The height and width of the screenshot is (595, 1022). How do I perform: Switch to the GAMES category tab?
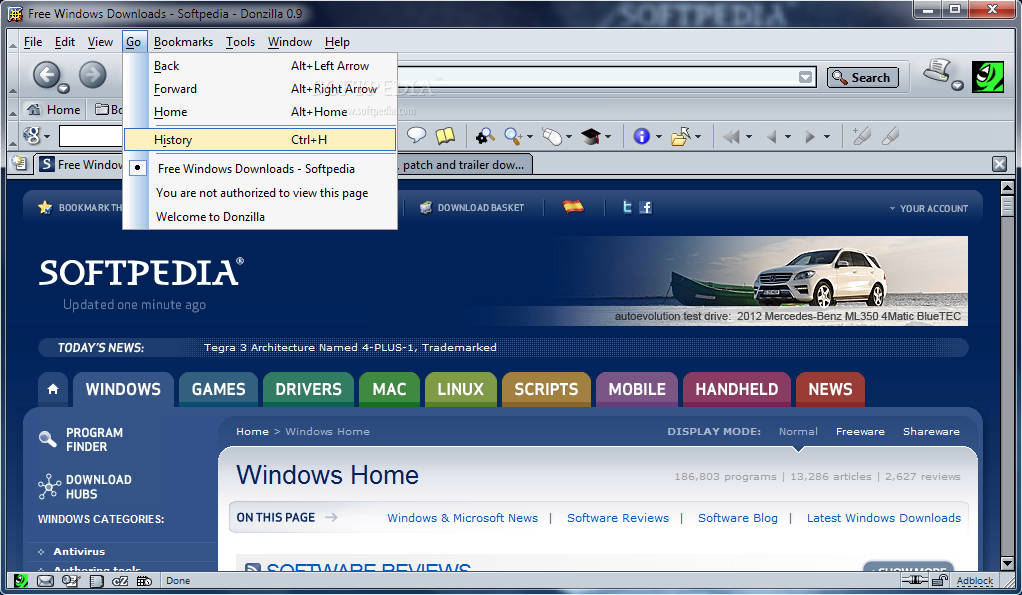tap(218, 389)
